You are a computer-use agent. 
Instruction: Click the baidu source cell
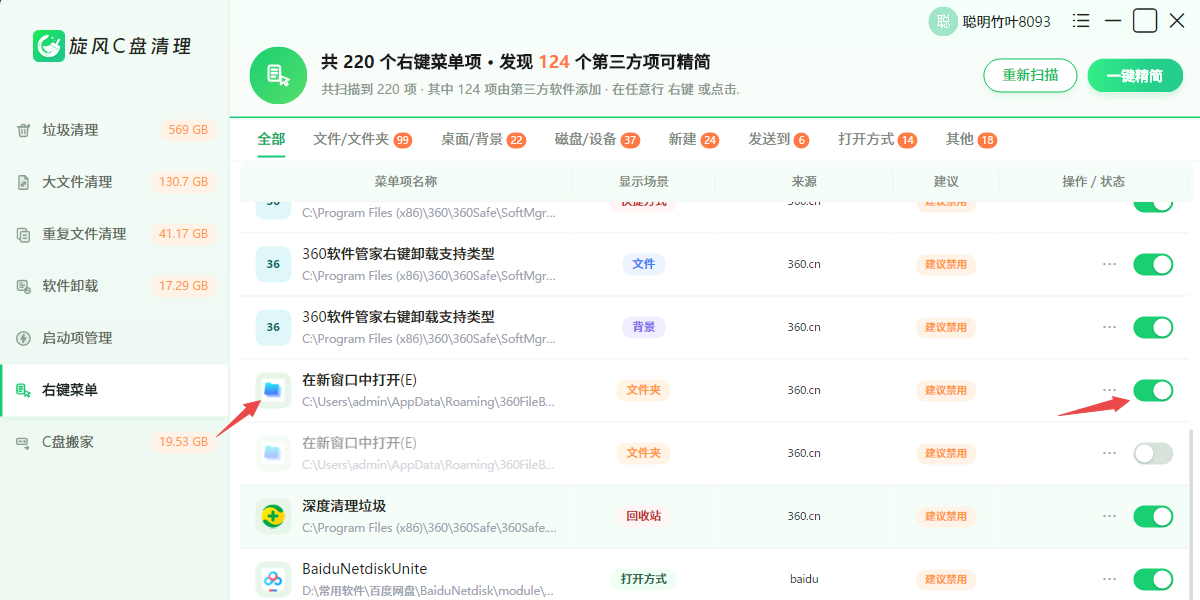[804, 579]
